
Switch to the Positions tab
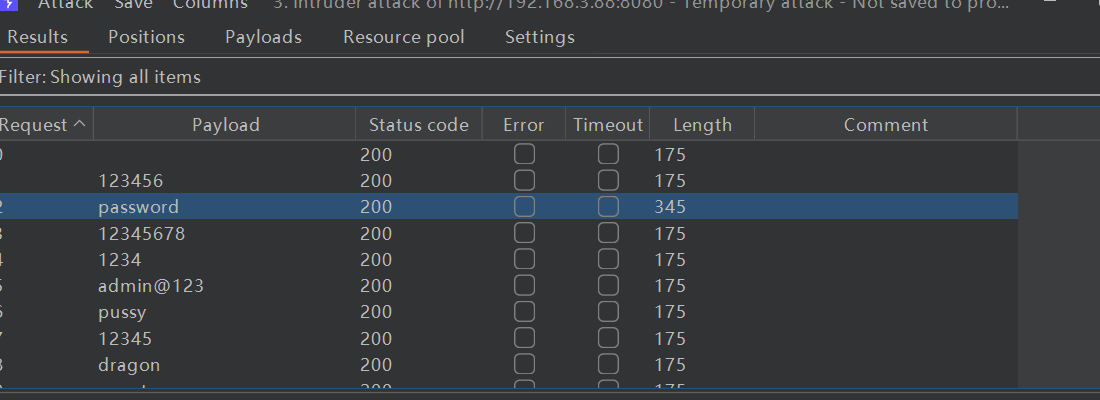pyautogui.click(x=146, y=37)
